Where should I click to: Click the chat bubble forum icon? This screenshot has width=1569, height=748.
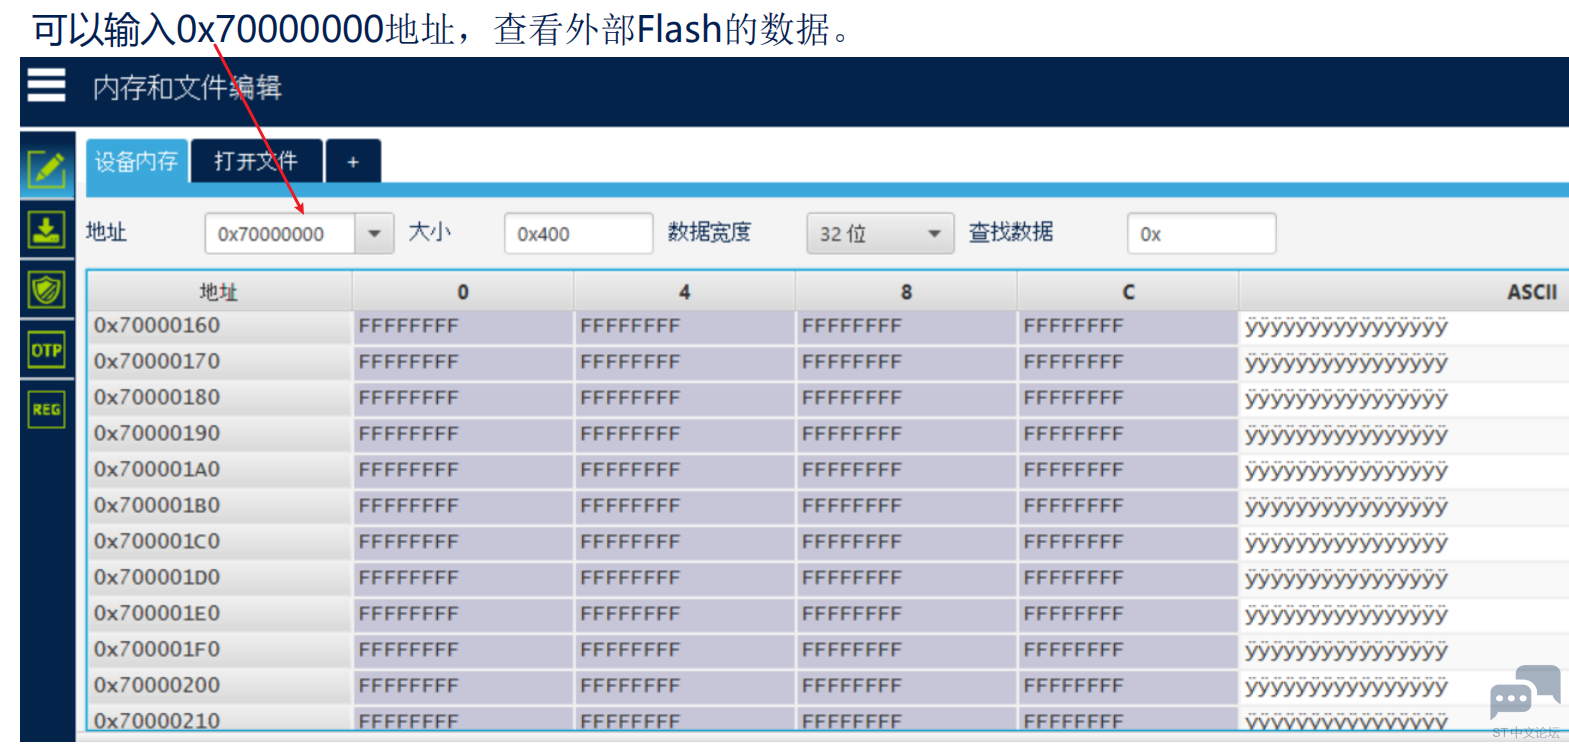point(1524,692)
